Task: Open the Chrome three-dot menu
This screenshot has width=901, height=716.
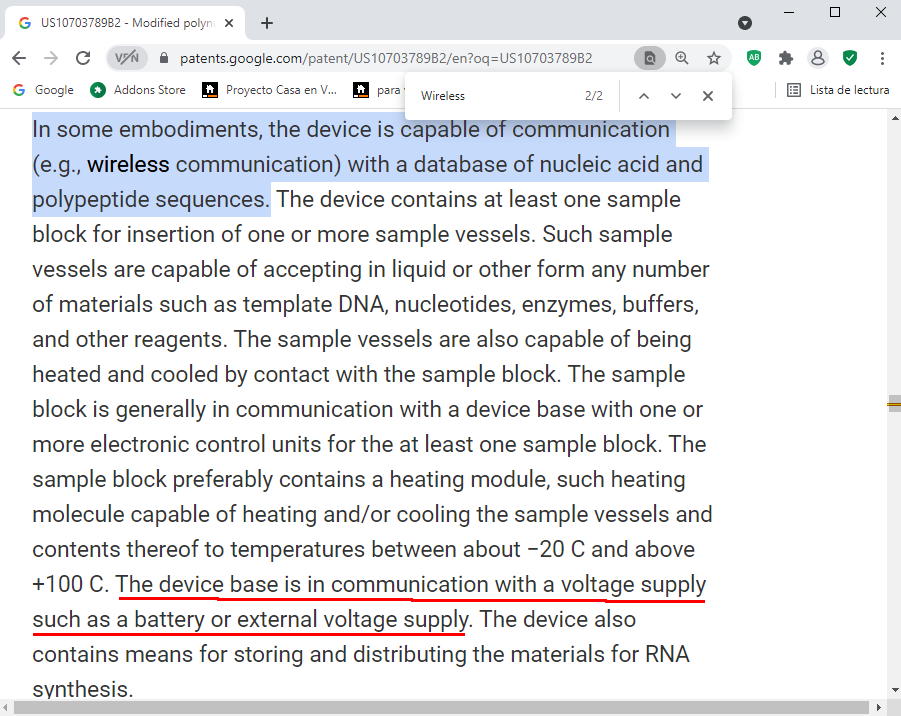Action: (x=882, y=58)
